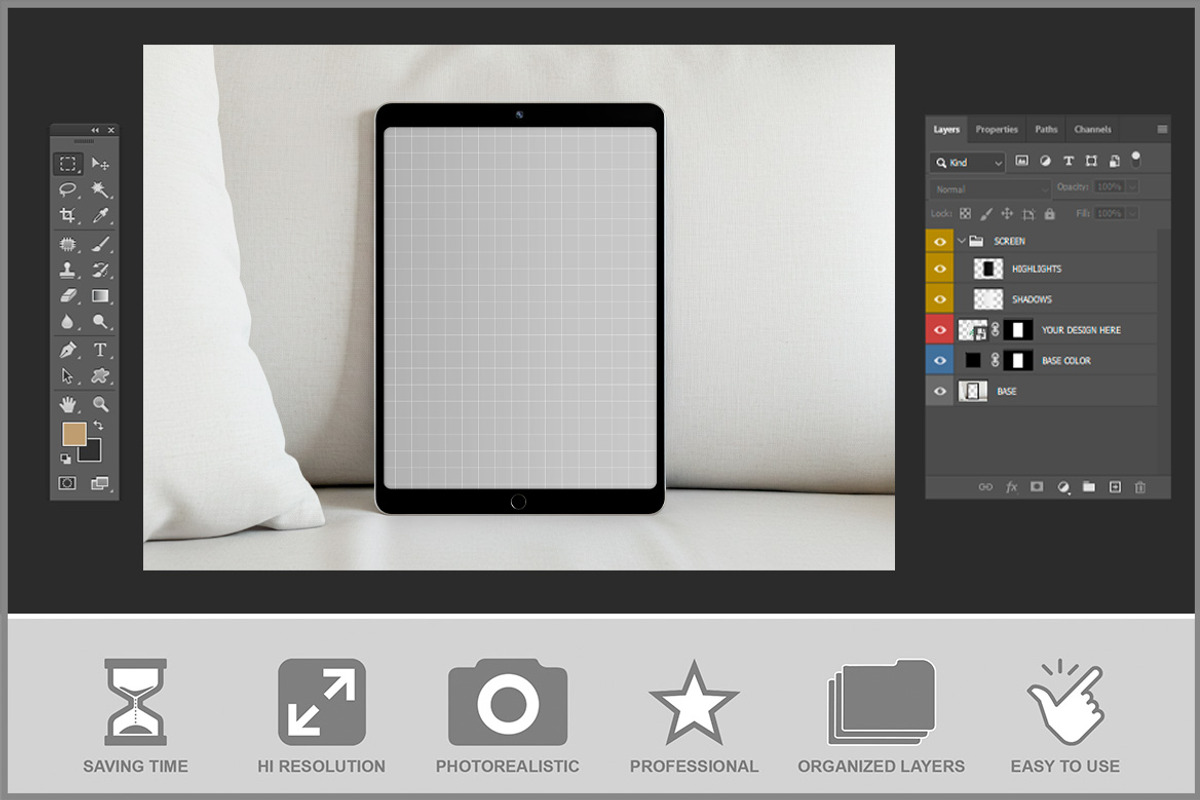Select the History Brush tool
Screen dimensions: 1200x800
(100, 270)
